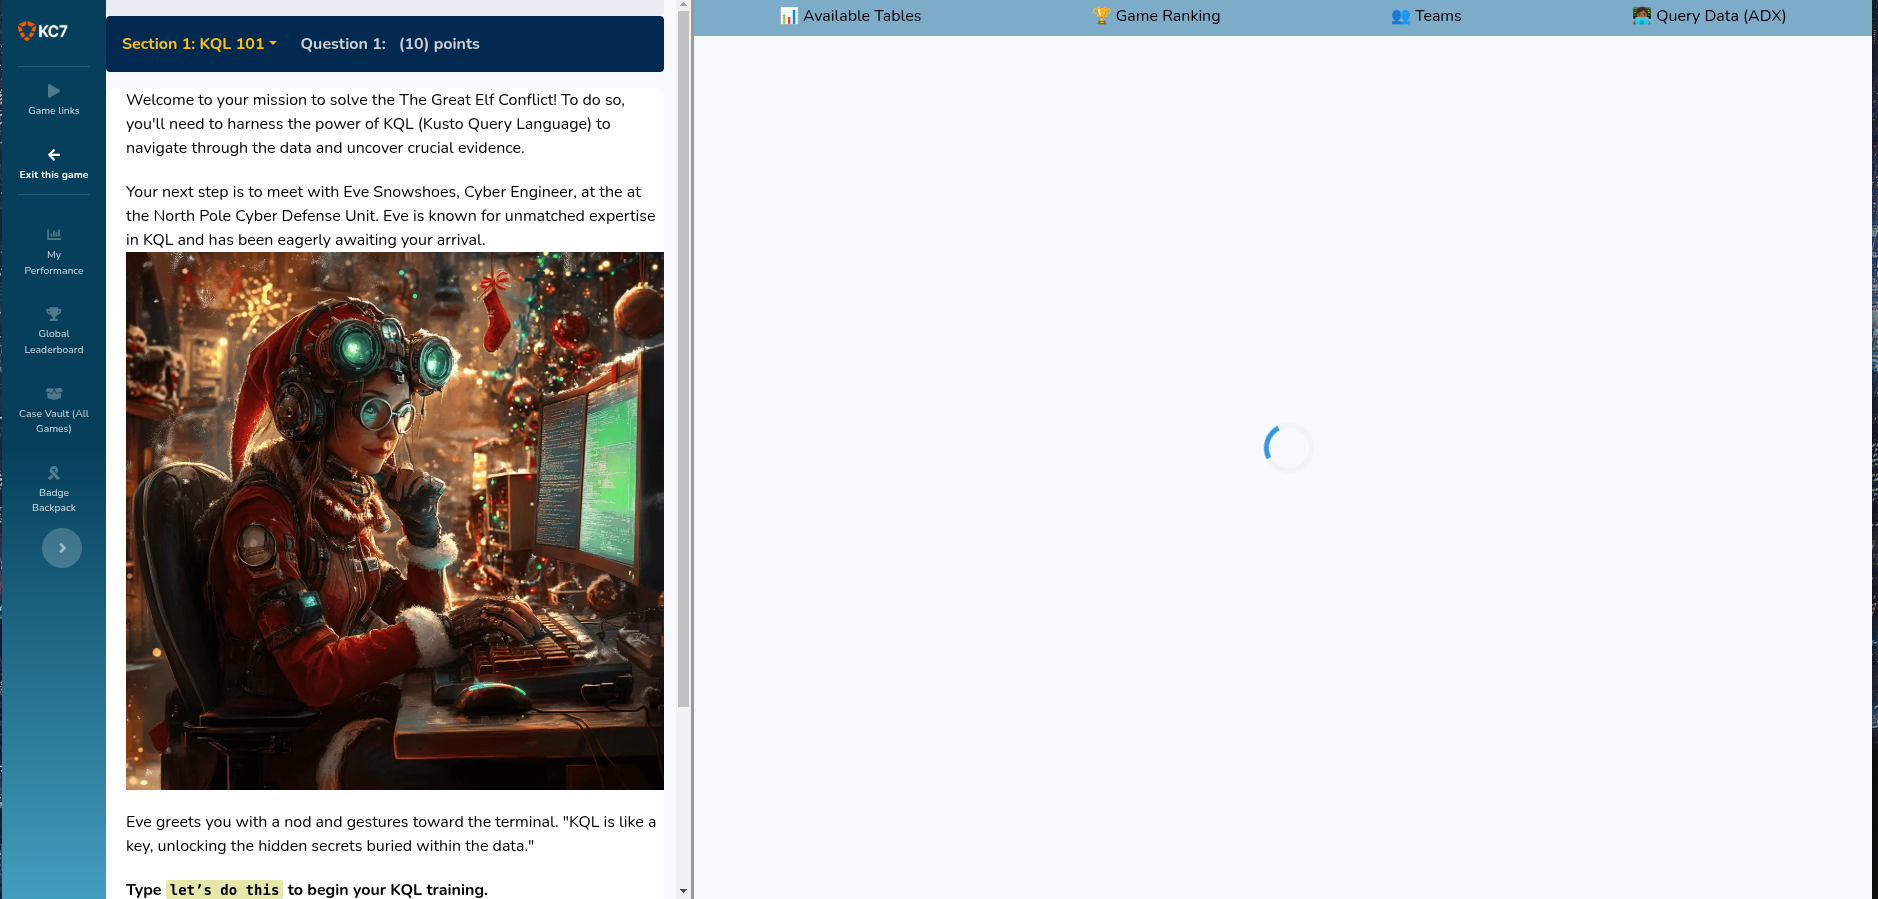
Task: Switch to Available Tables tab
Action: point(850,16)
